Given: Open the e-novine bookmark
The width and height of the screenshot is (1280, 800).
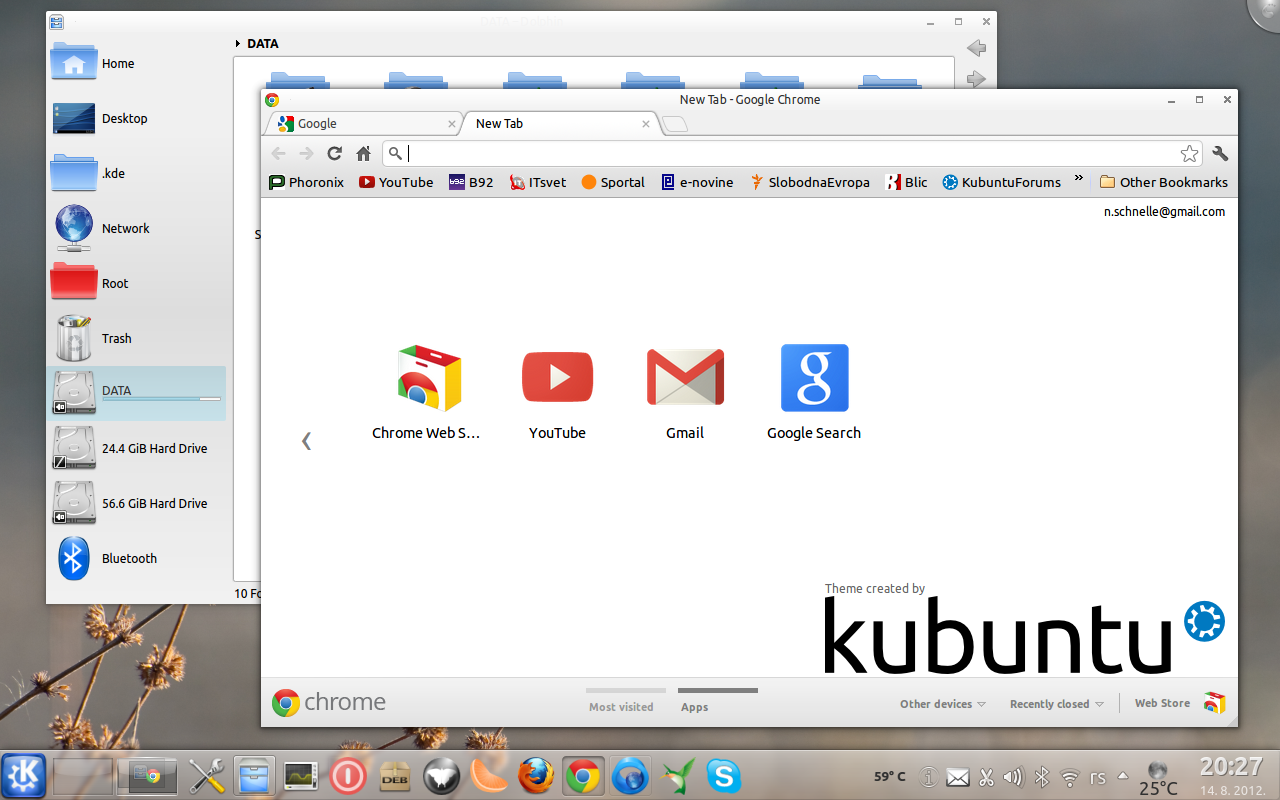Looking at the screenshot, I should coord(697,182).
